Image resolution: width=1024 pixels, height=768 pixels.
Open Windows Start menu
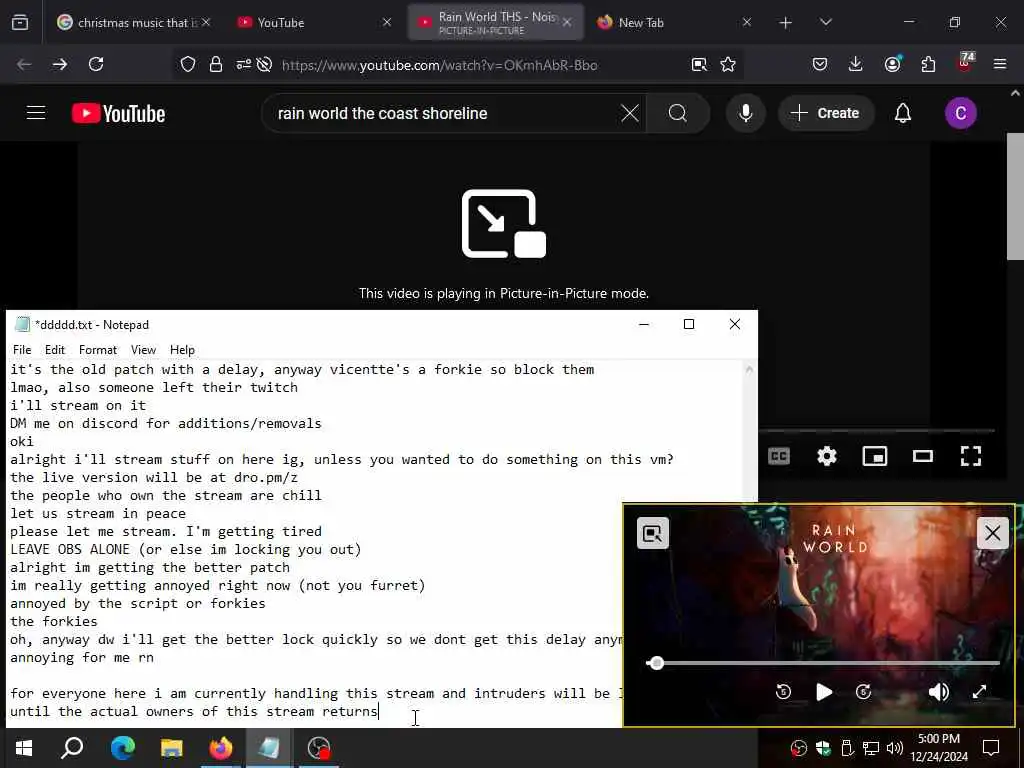click(24, 747)
